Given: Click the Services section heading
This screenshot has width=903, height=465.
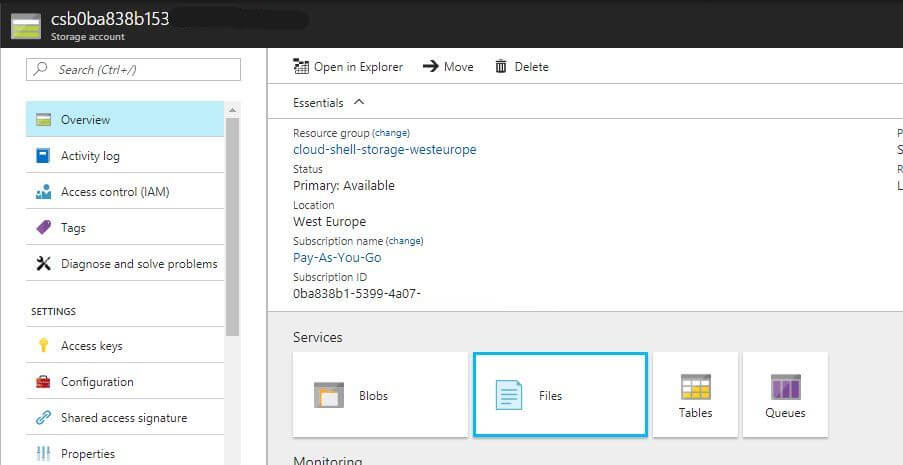Looking at the screenshot, I should click(x=317, y=337).
